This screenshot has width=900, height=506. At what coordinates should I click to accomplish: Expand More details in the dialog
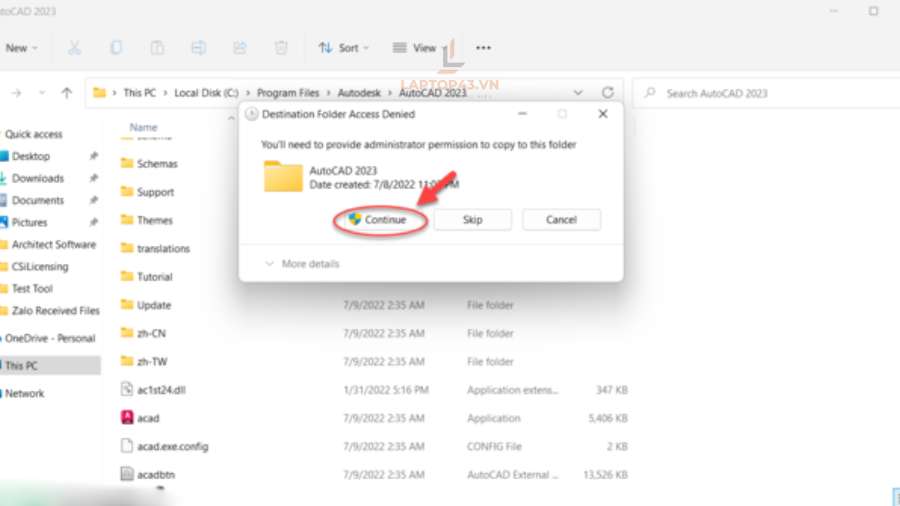point(302,264)
